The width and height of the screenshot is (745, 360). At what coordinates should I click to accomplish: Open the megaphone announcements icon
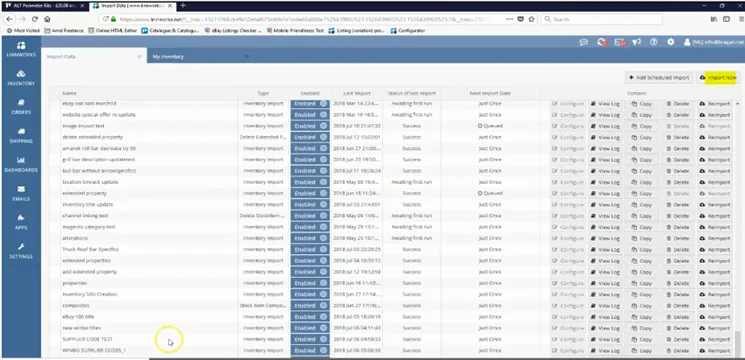636,42
